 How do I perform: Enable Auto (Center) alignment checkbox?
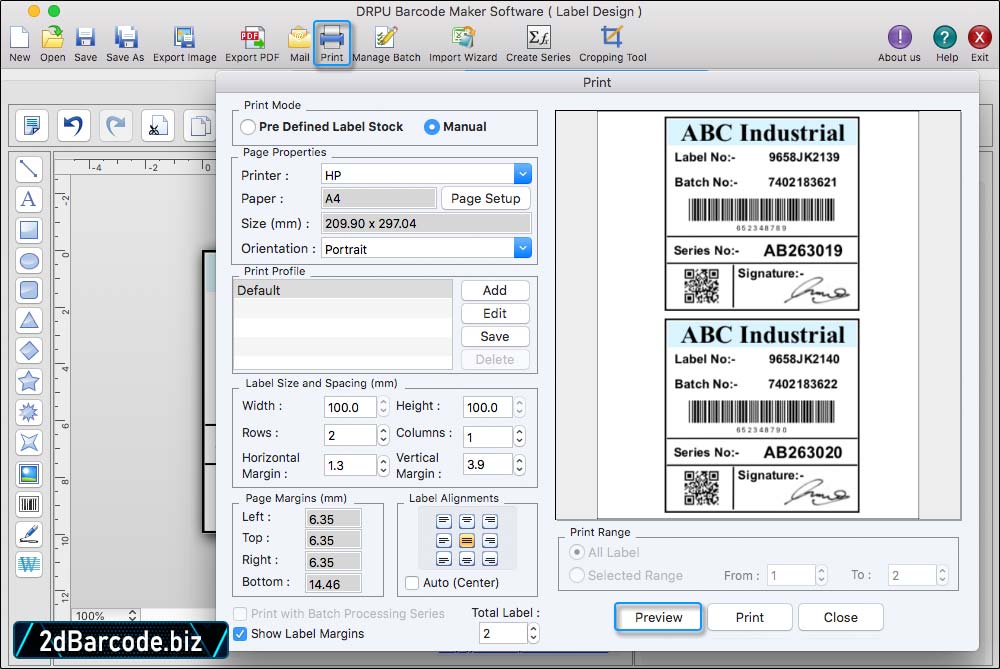412,583
